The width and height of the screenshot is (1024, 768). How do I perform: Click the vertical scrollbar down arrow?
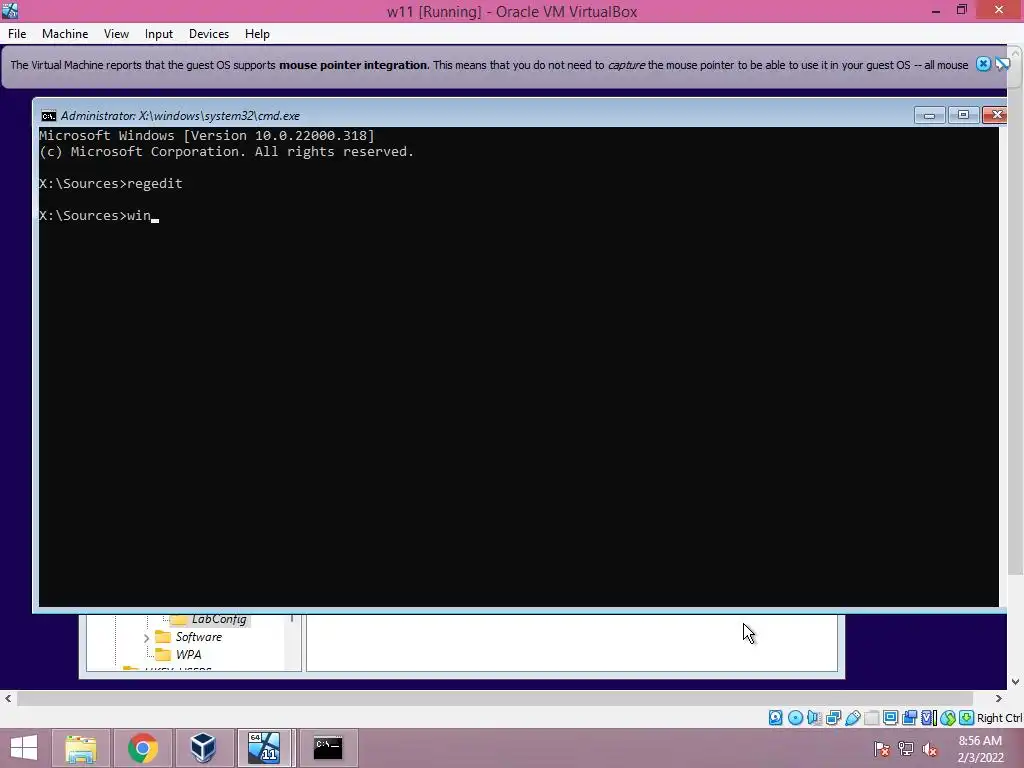click(1016, 682)
